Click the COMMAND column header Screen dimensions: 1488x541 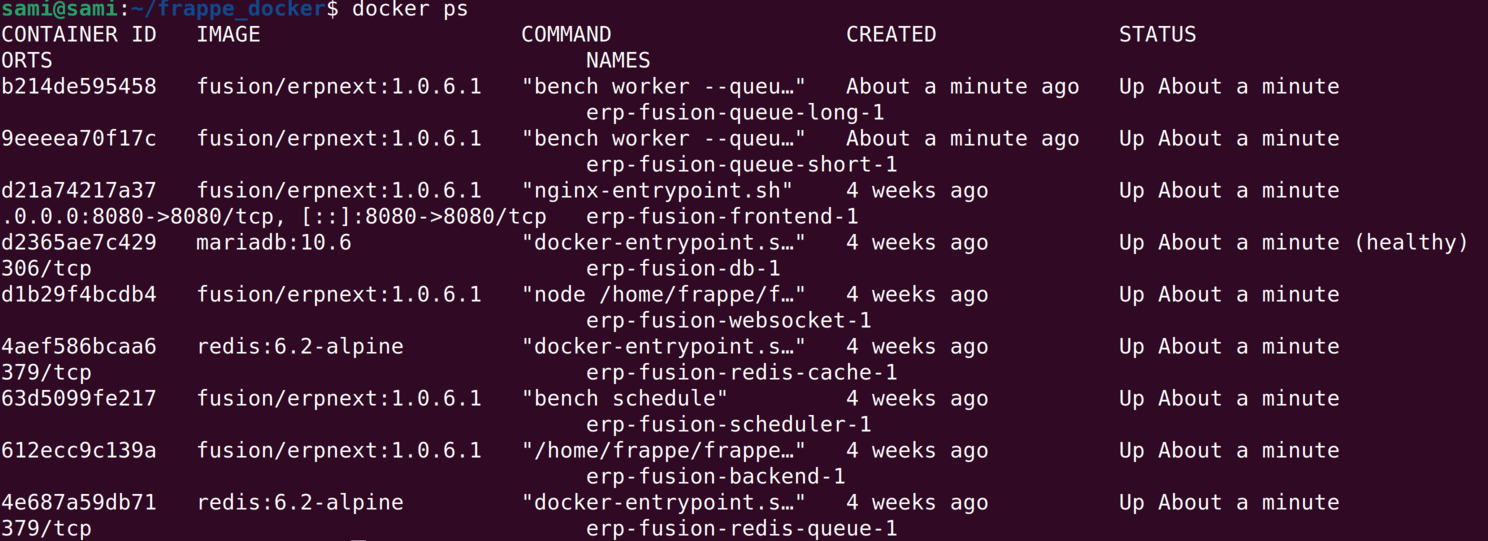tap(566, 35)
